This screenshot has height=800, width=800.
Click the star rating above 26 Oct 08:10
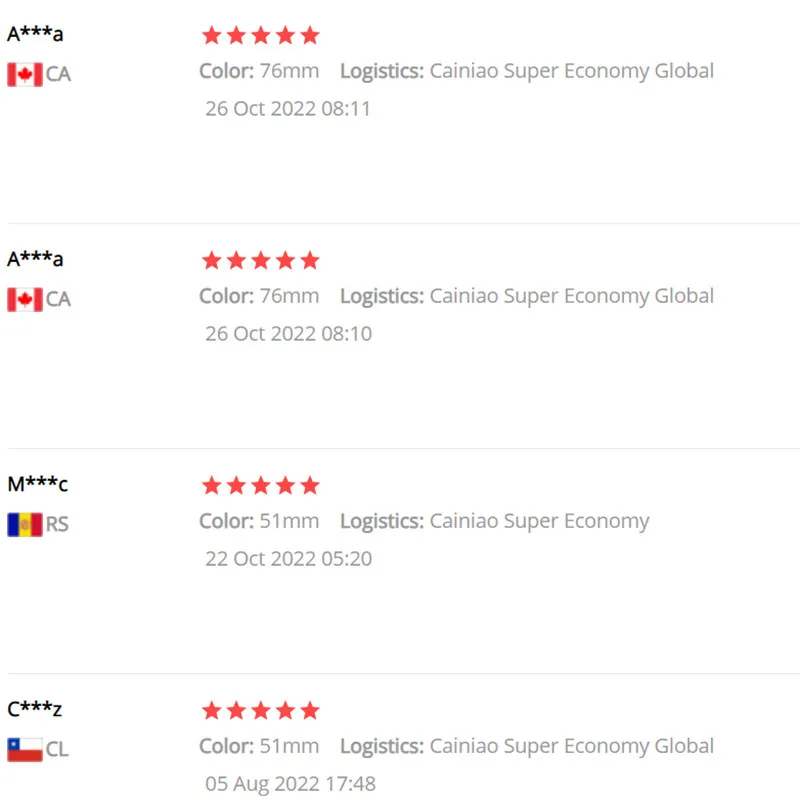(260, 261)
